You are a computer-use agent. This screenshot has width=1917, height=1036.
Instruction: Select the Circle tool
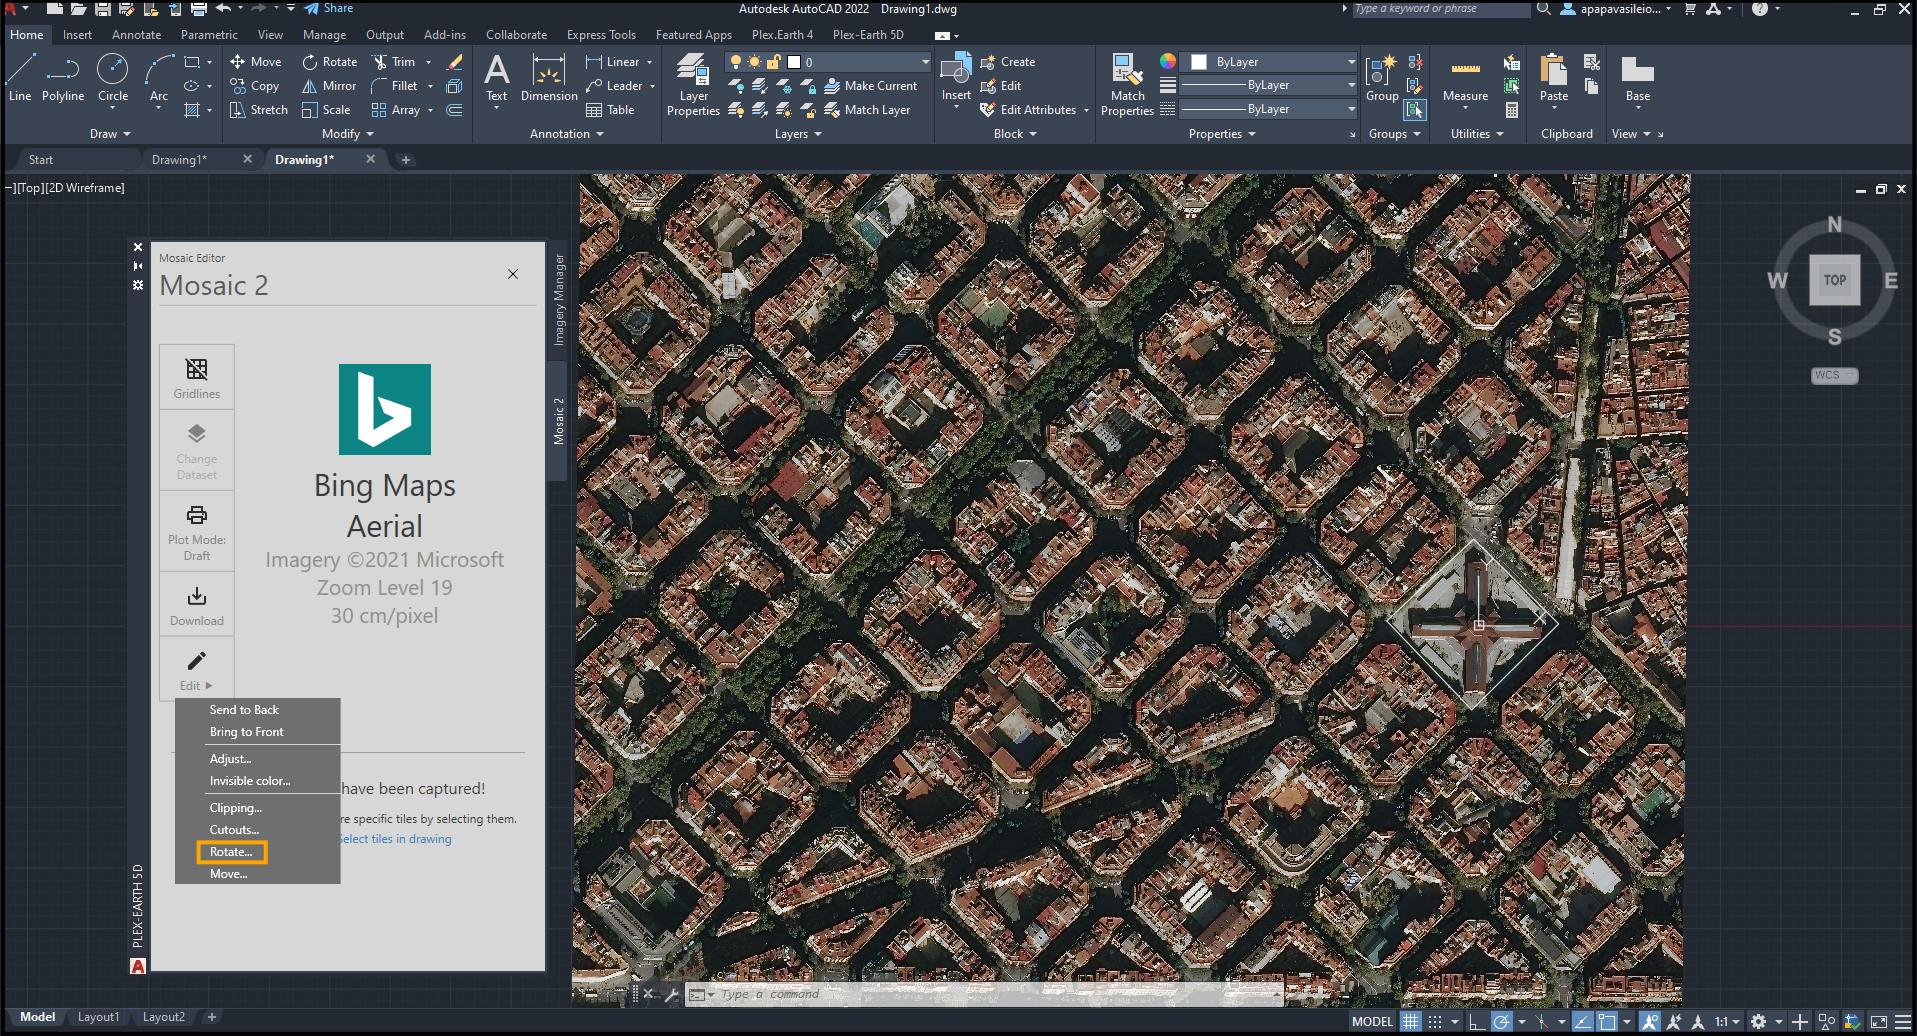pyautogui.click(x=113, y=78)
